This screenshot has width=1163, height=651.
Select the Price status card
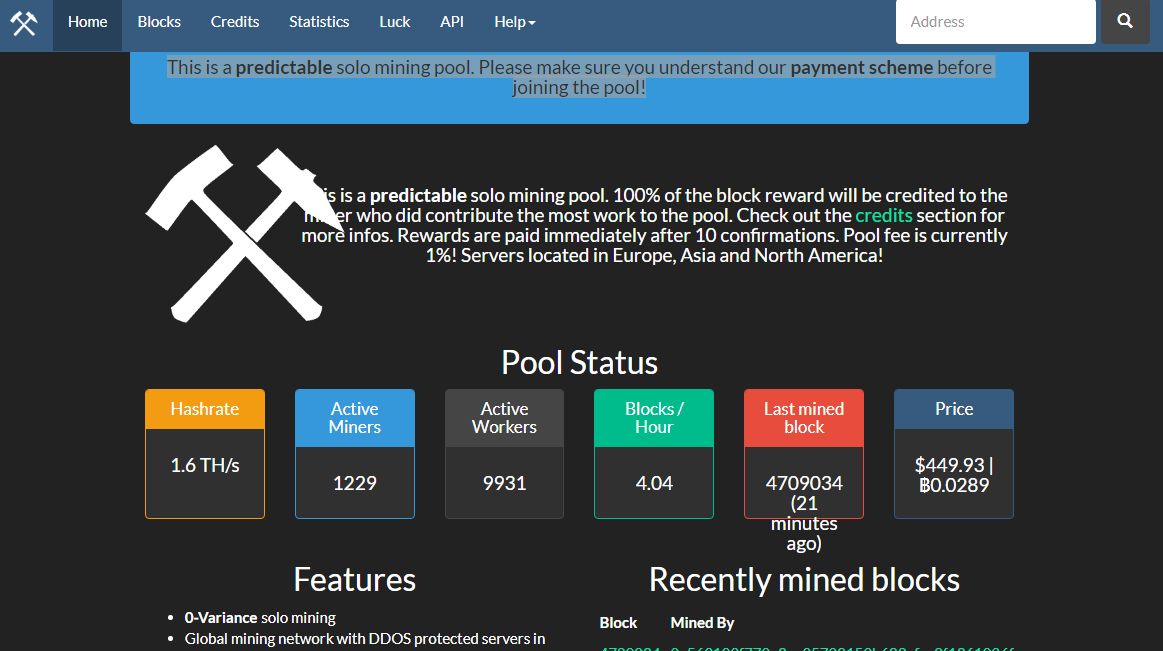click(953, 454)
